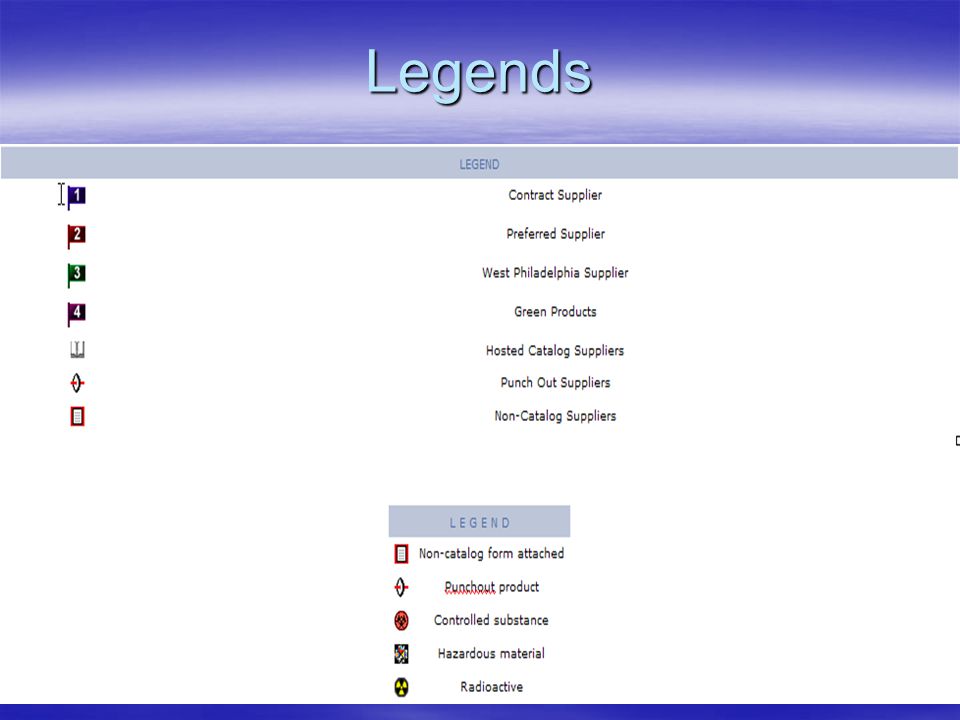Image resolution: width=960 pixels, height=720 pixels.
Task: Select the 'Radioactive' label text
Action: 492,687
